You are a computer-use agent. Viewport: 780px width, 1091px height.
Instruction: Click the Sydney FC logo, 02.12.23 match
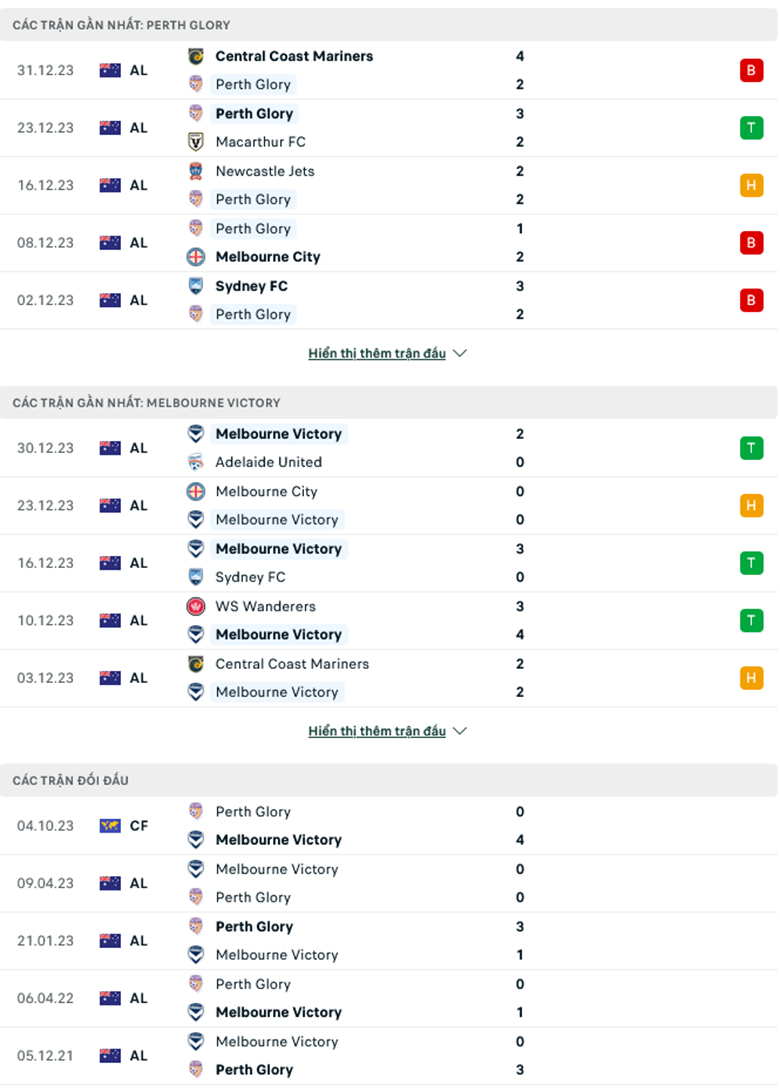click(196, 286)
